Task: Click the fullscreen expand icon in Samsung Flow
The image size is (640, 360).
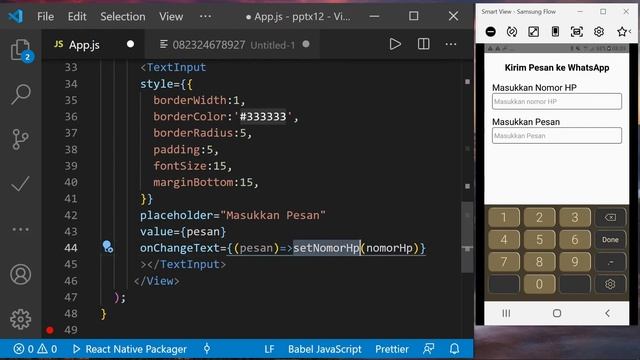Action: tap(533, 31)
